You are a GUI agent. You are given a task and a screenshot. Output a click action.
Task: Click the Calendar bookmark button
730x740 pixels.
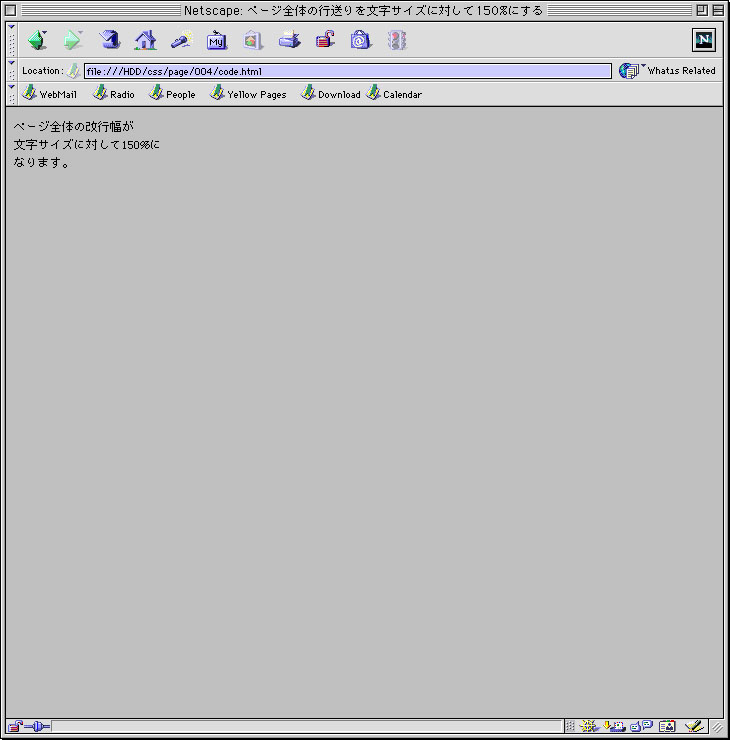(394, 93)
